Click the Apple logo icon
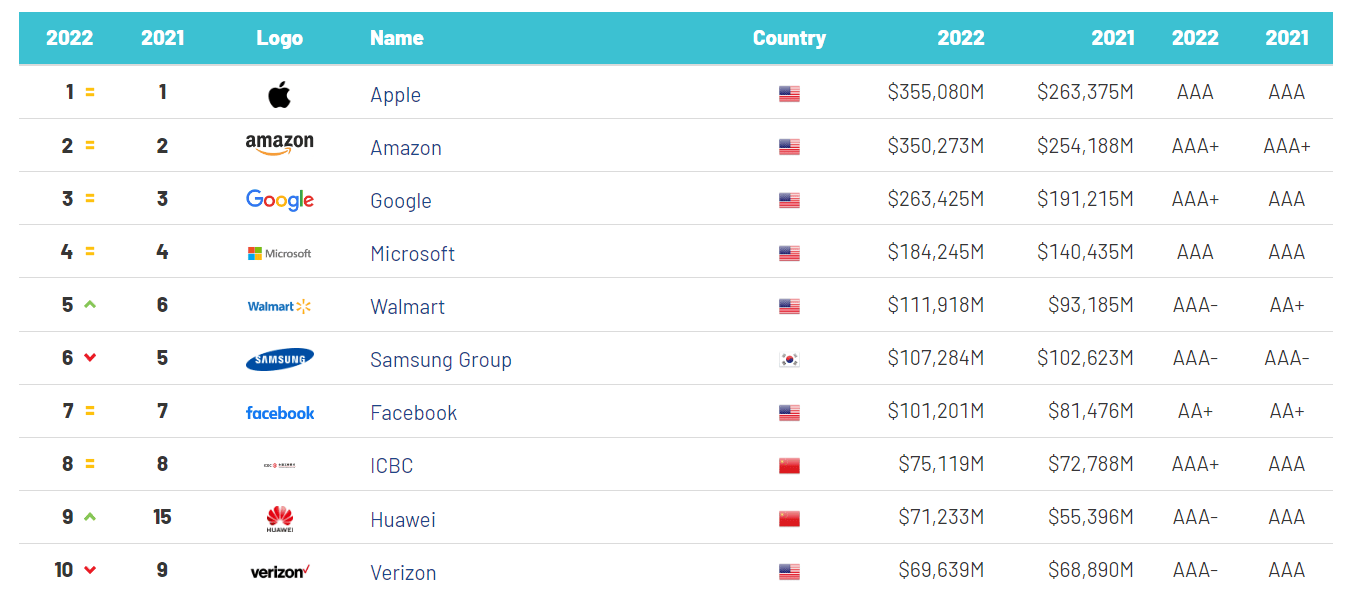This screenshot has height=594, width=1355. (279, 95)
